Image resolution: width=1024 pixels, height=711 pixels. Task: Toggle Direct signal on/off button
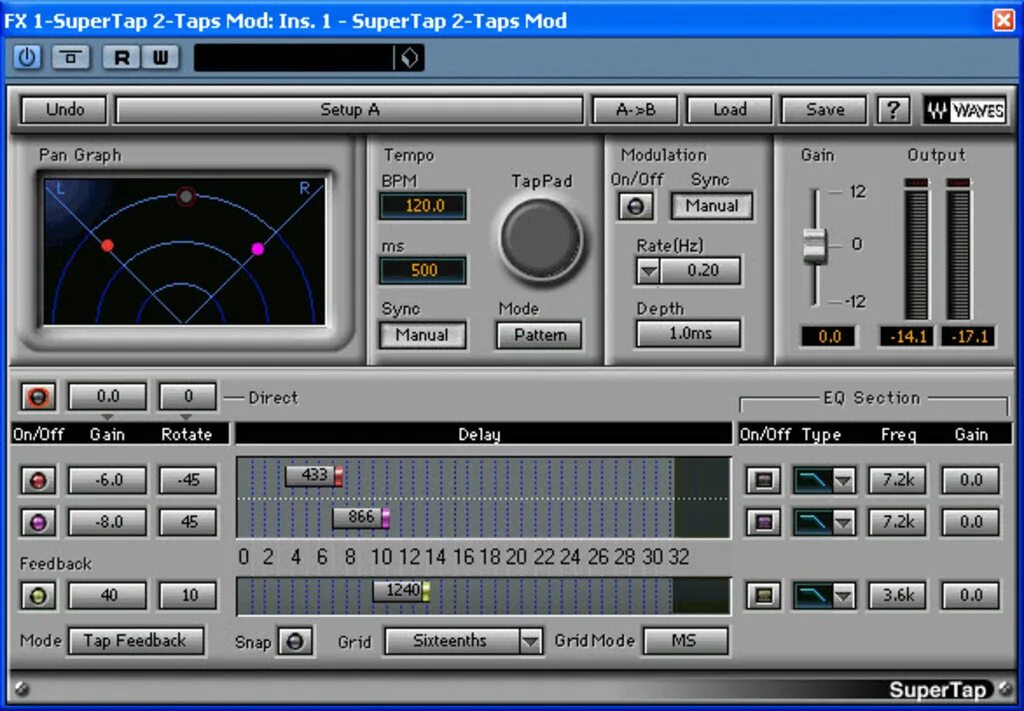coord(38,397)
